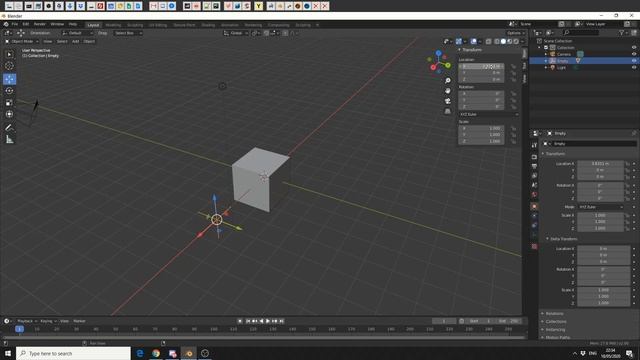Click the Location X field in sidebar
Image resolution: width=640 pixels, height=360 pixels.
[x=481, y=66]
